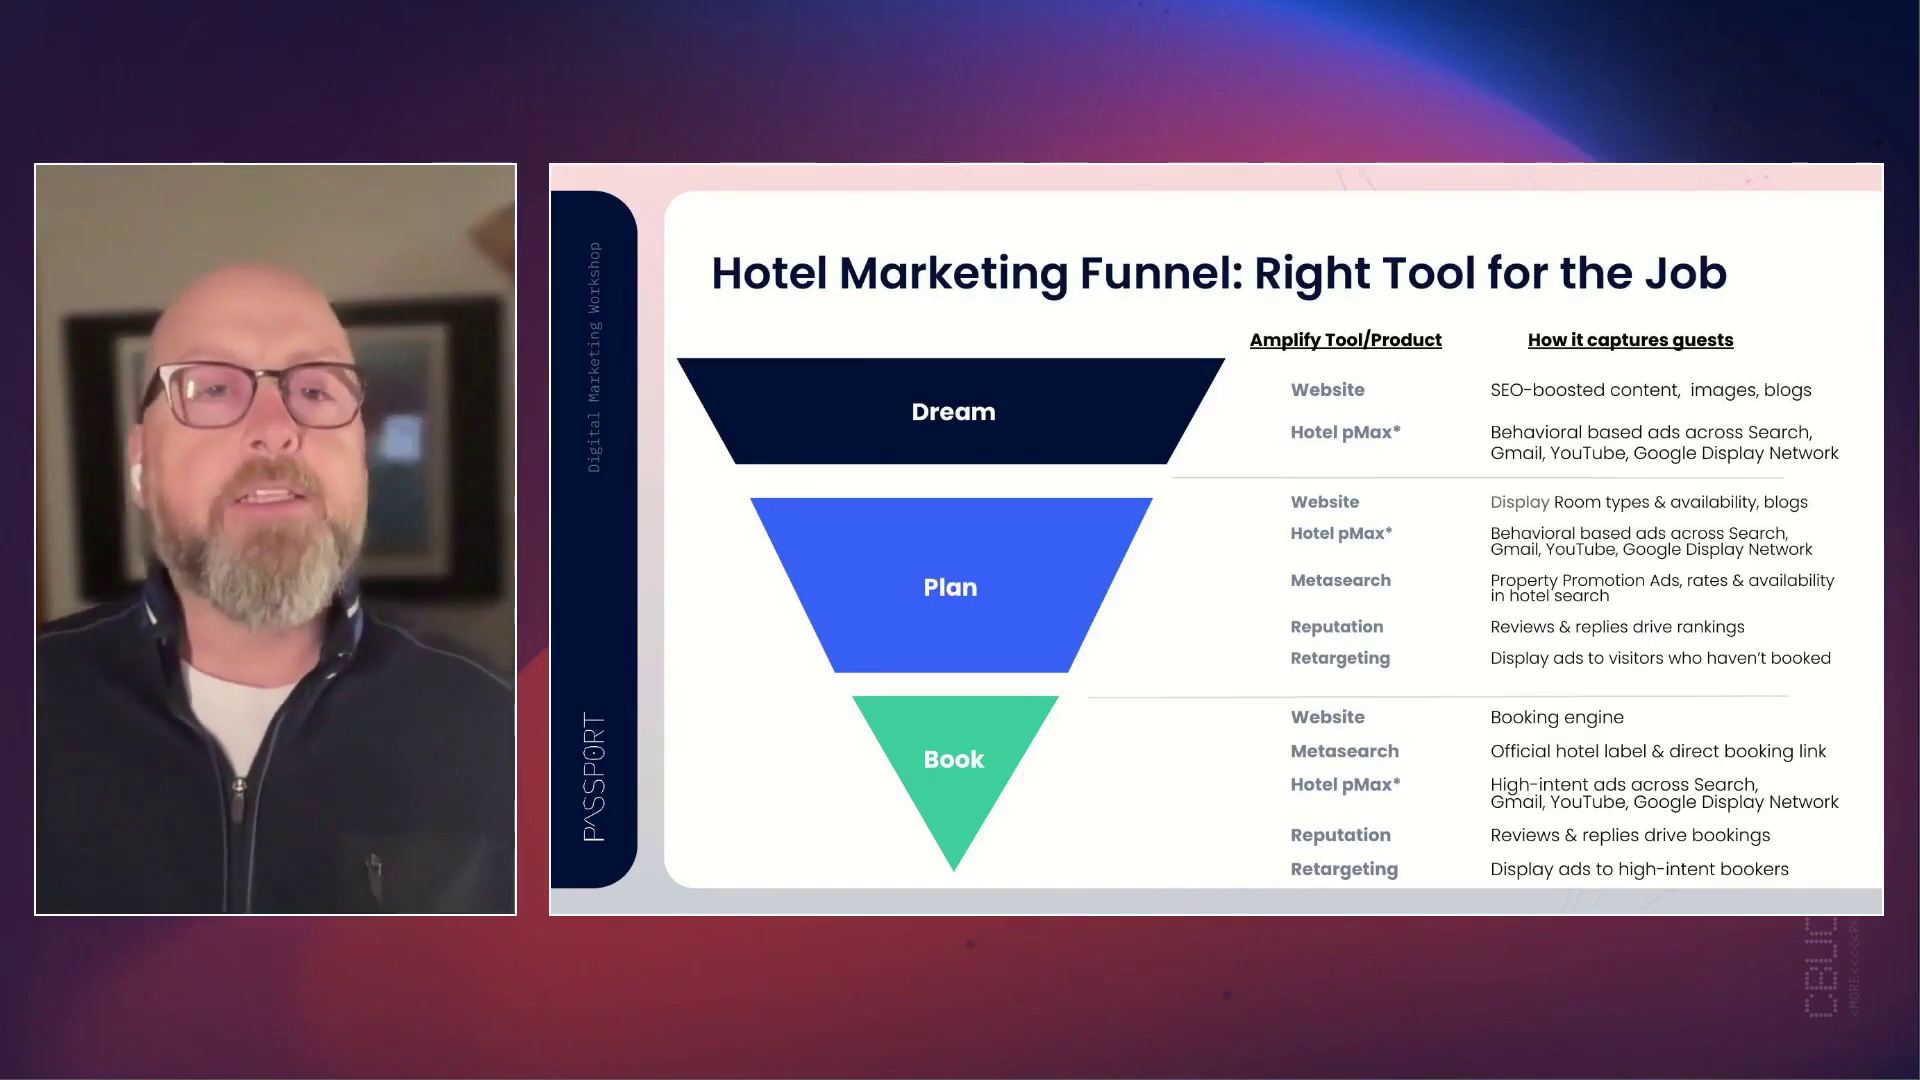Click Metasearch in the Book section
Screen dimensions: 1920x1080
(1344, 751)
